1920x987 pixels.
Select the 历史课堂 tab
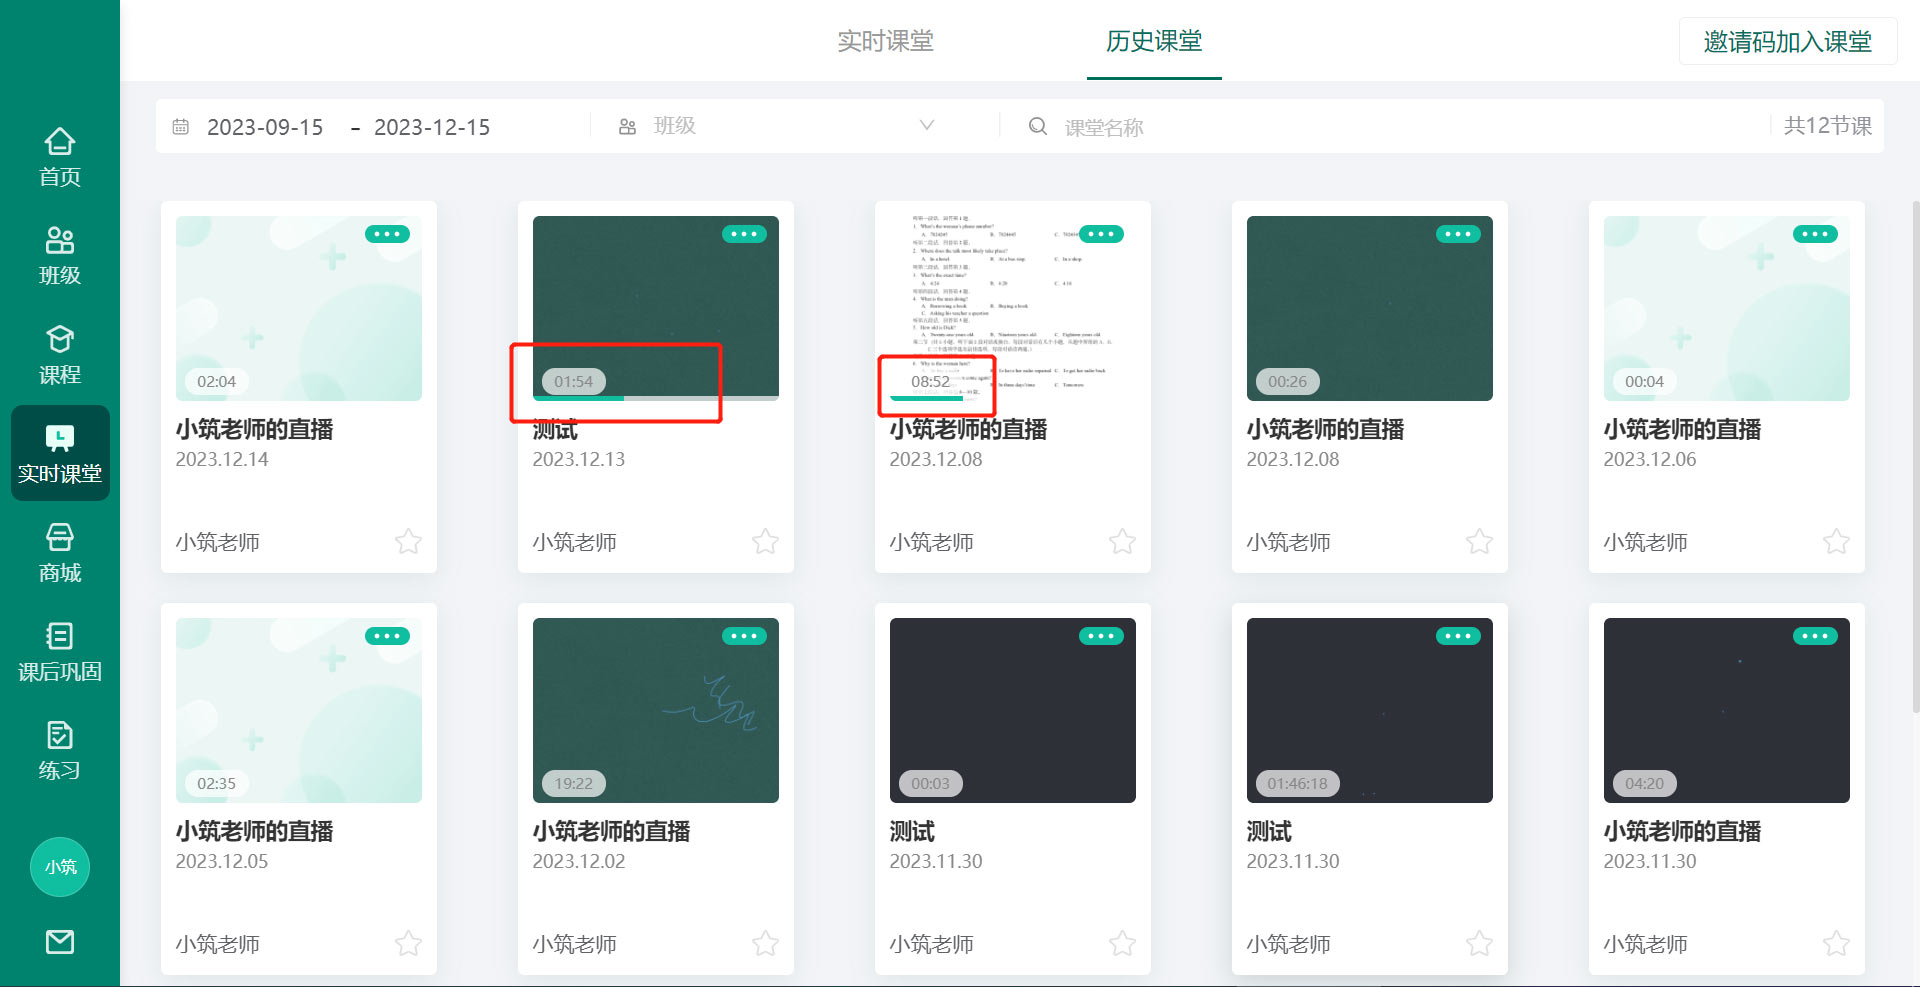tap(1153, 41)
